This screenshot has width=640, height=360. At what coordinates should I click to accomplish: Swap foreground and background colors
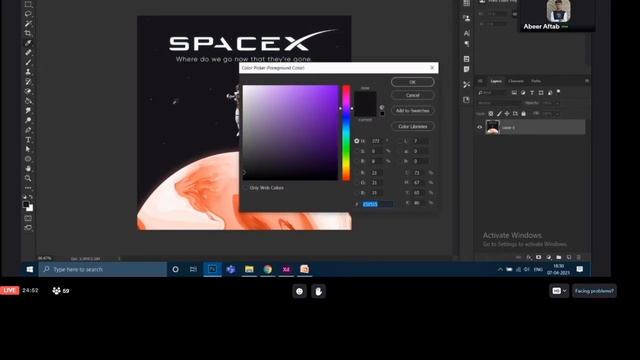click(x=31, y=197)
